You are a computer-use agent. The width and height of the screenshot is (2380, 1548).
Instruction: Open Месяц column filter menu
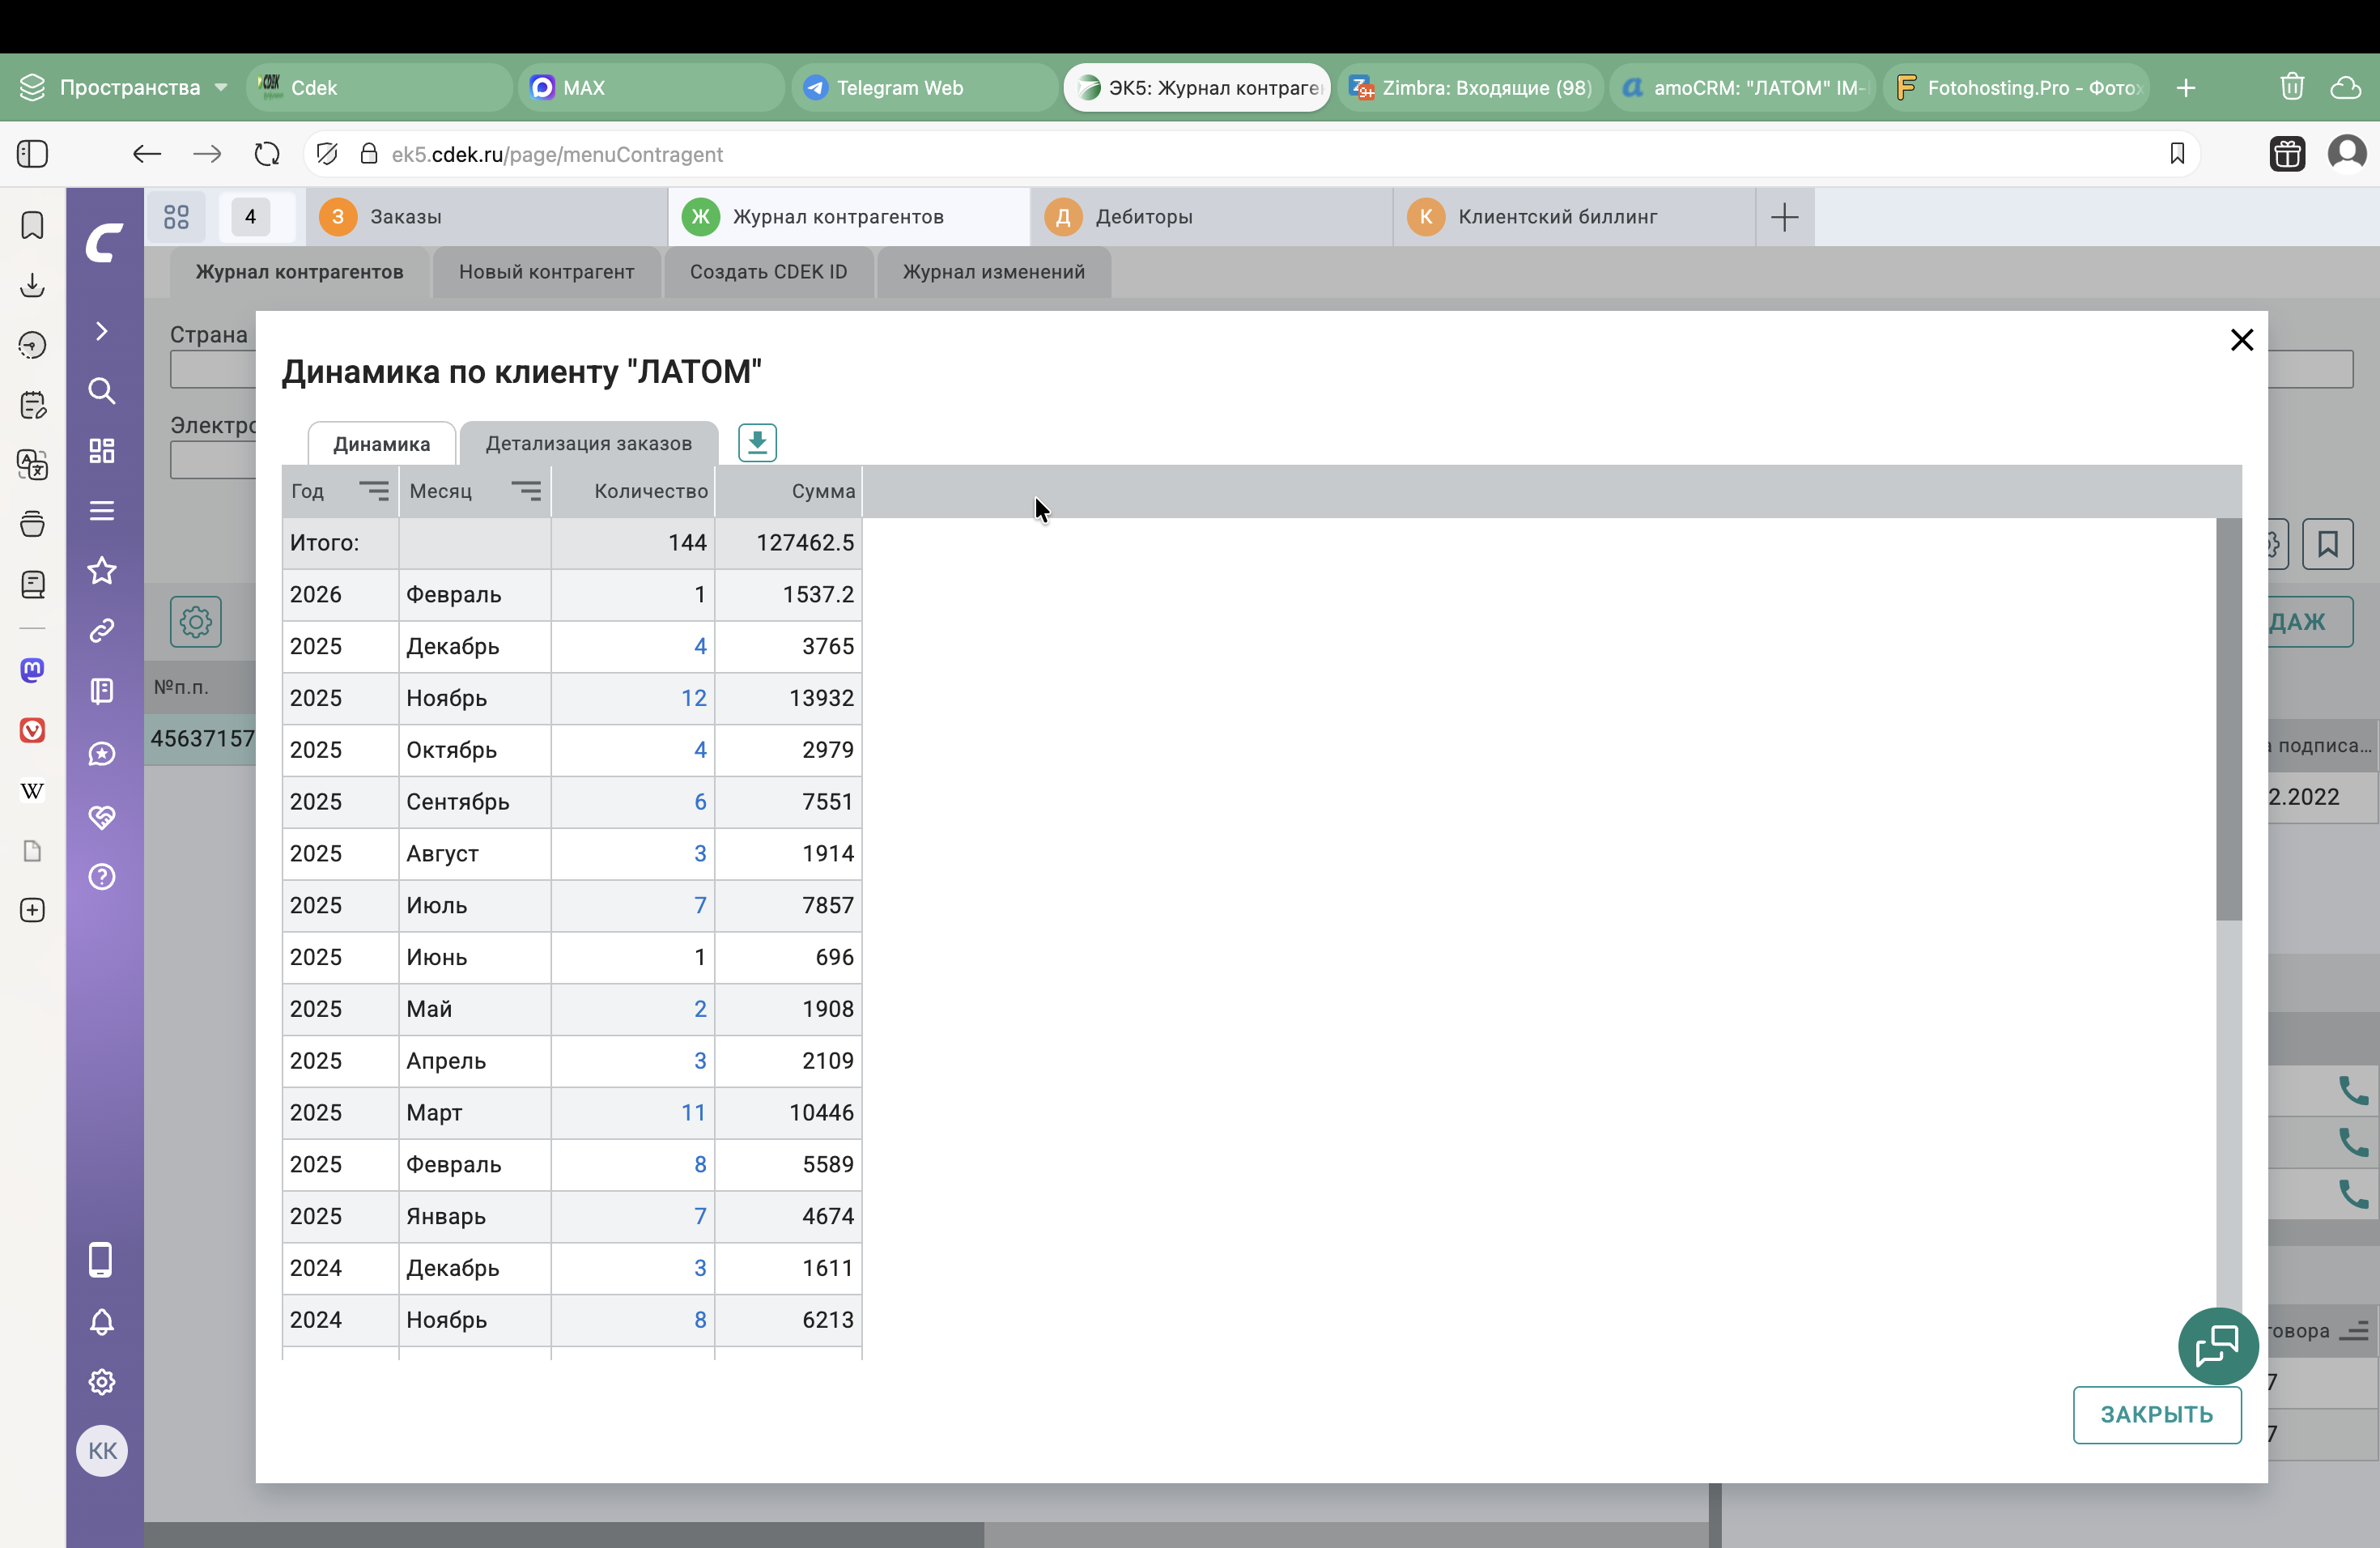[526, 491]
